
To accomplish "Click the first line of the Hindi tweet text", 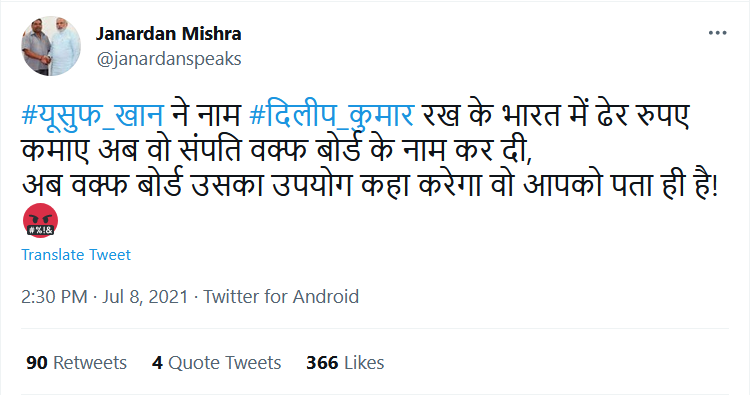I will 355,116.
